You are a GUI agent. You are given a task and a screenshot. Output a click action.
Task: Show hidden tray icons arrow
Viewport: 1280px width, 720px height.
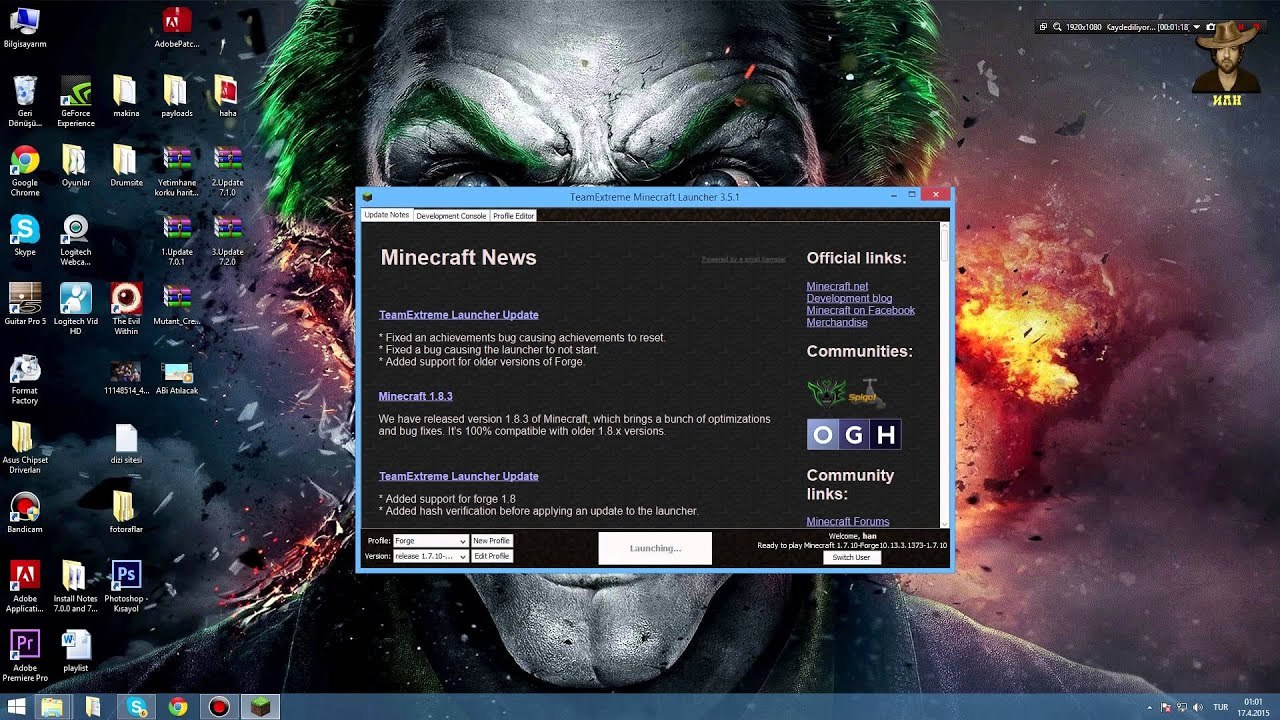pos(1151,707)
